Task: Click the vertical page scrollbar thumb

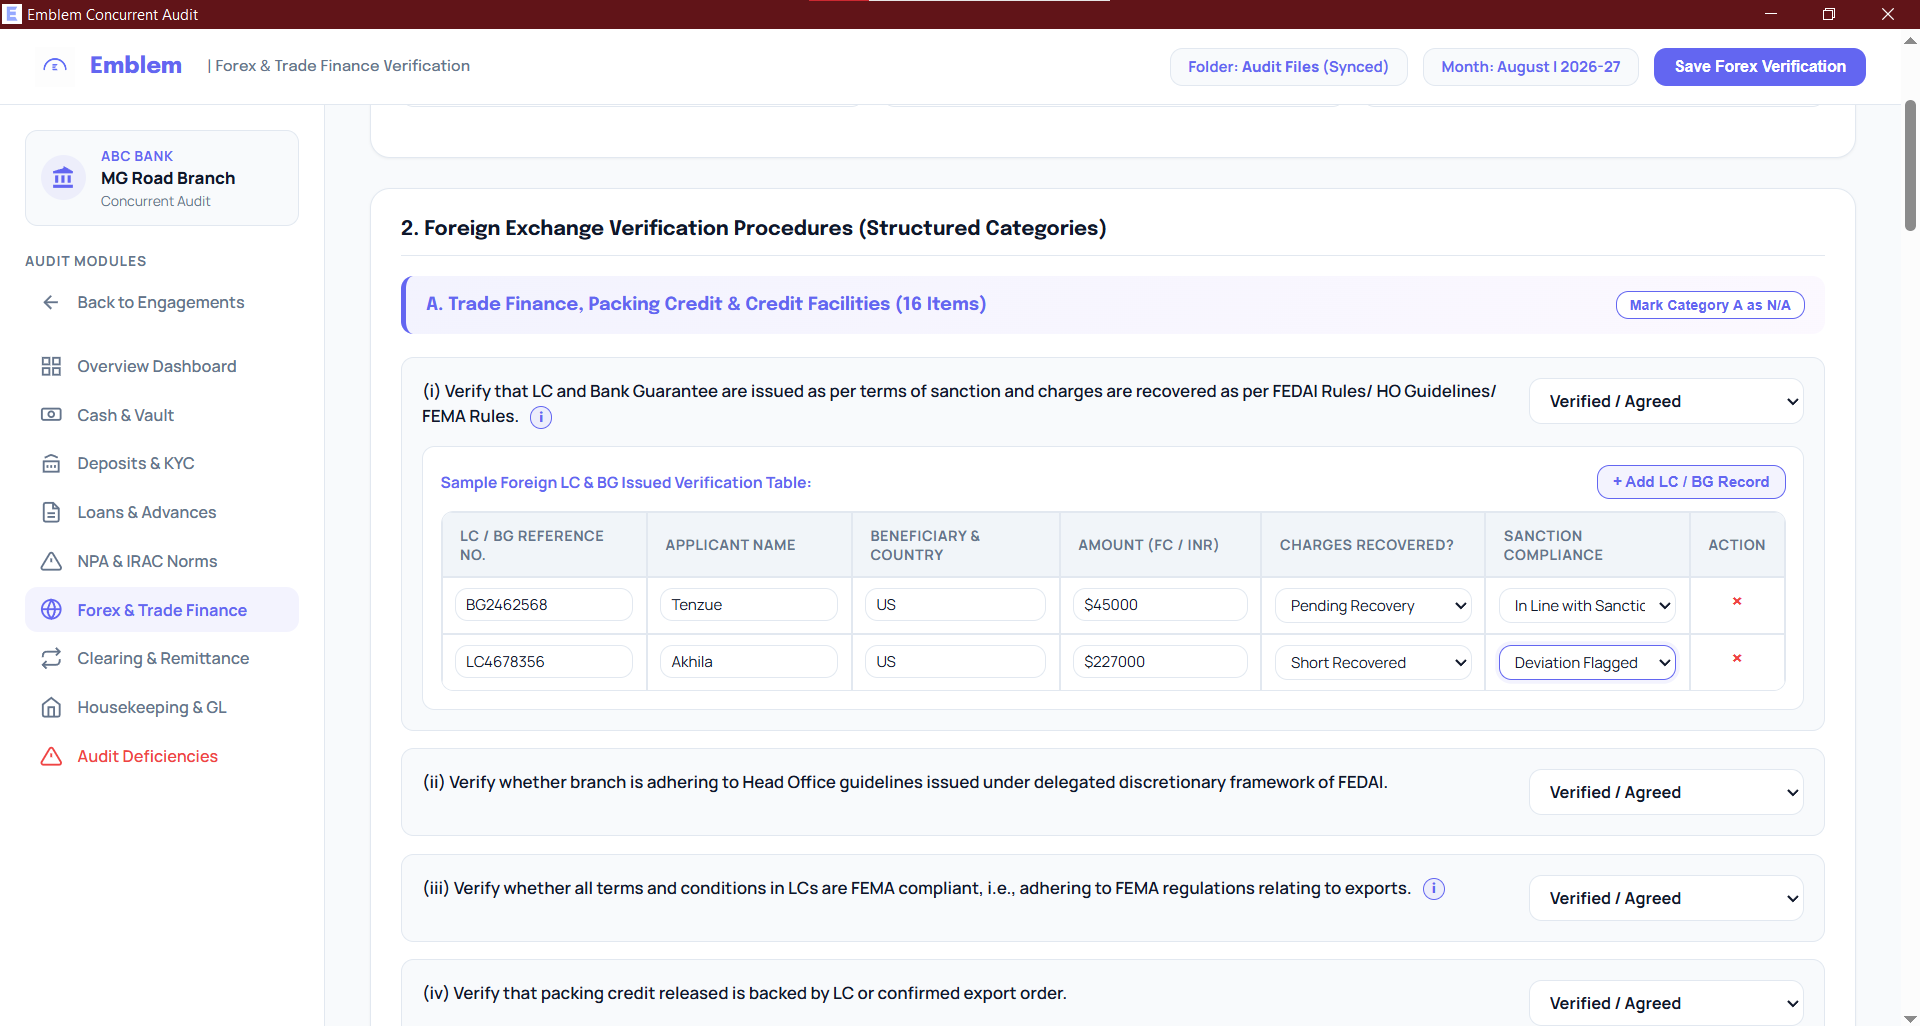Action: pos(1910,165)
